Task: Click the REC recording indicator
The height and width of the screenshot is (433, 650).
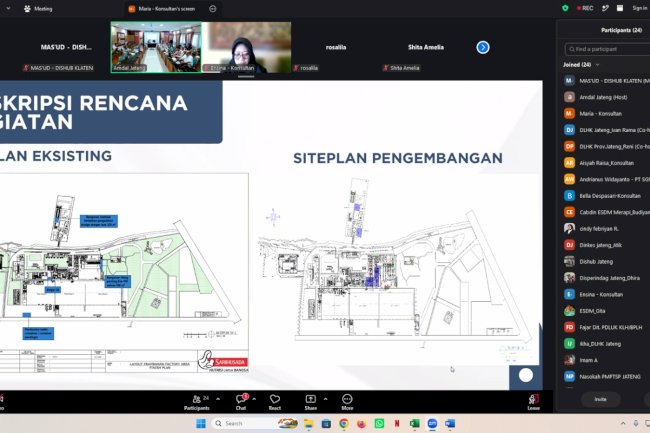Action: 585,8
